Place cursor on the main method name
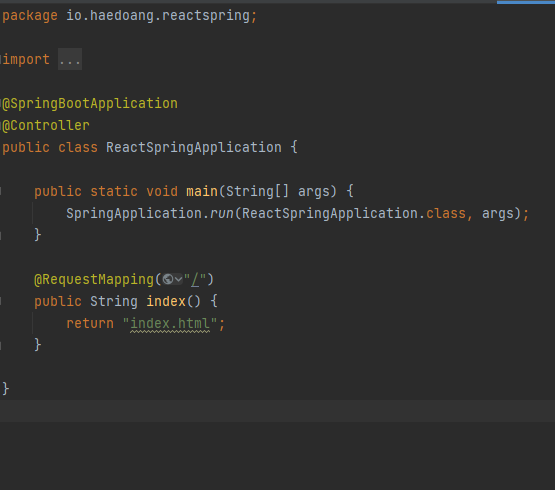Viewport: 555px width, 490px height. click(202, 192)
